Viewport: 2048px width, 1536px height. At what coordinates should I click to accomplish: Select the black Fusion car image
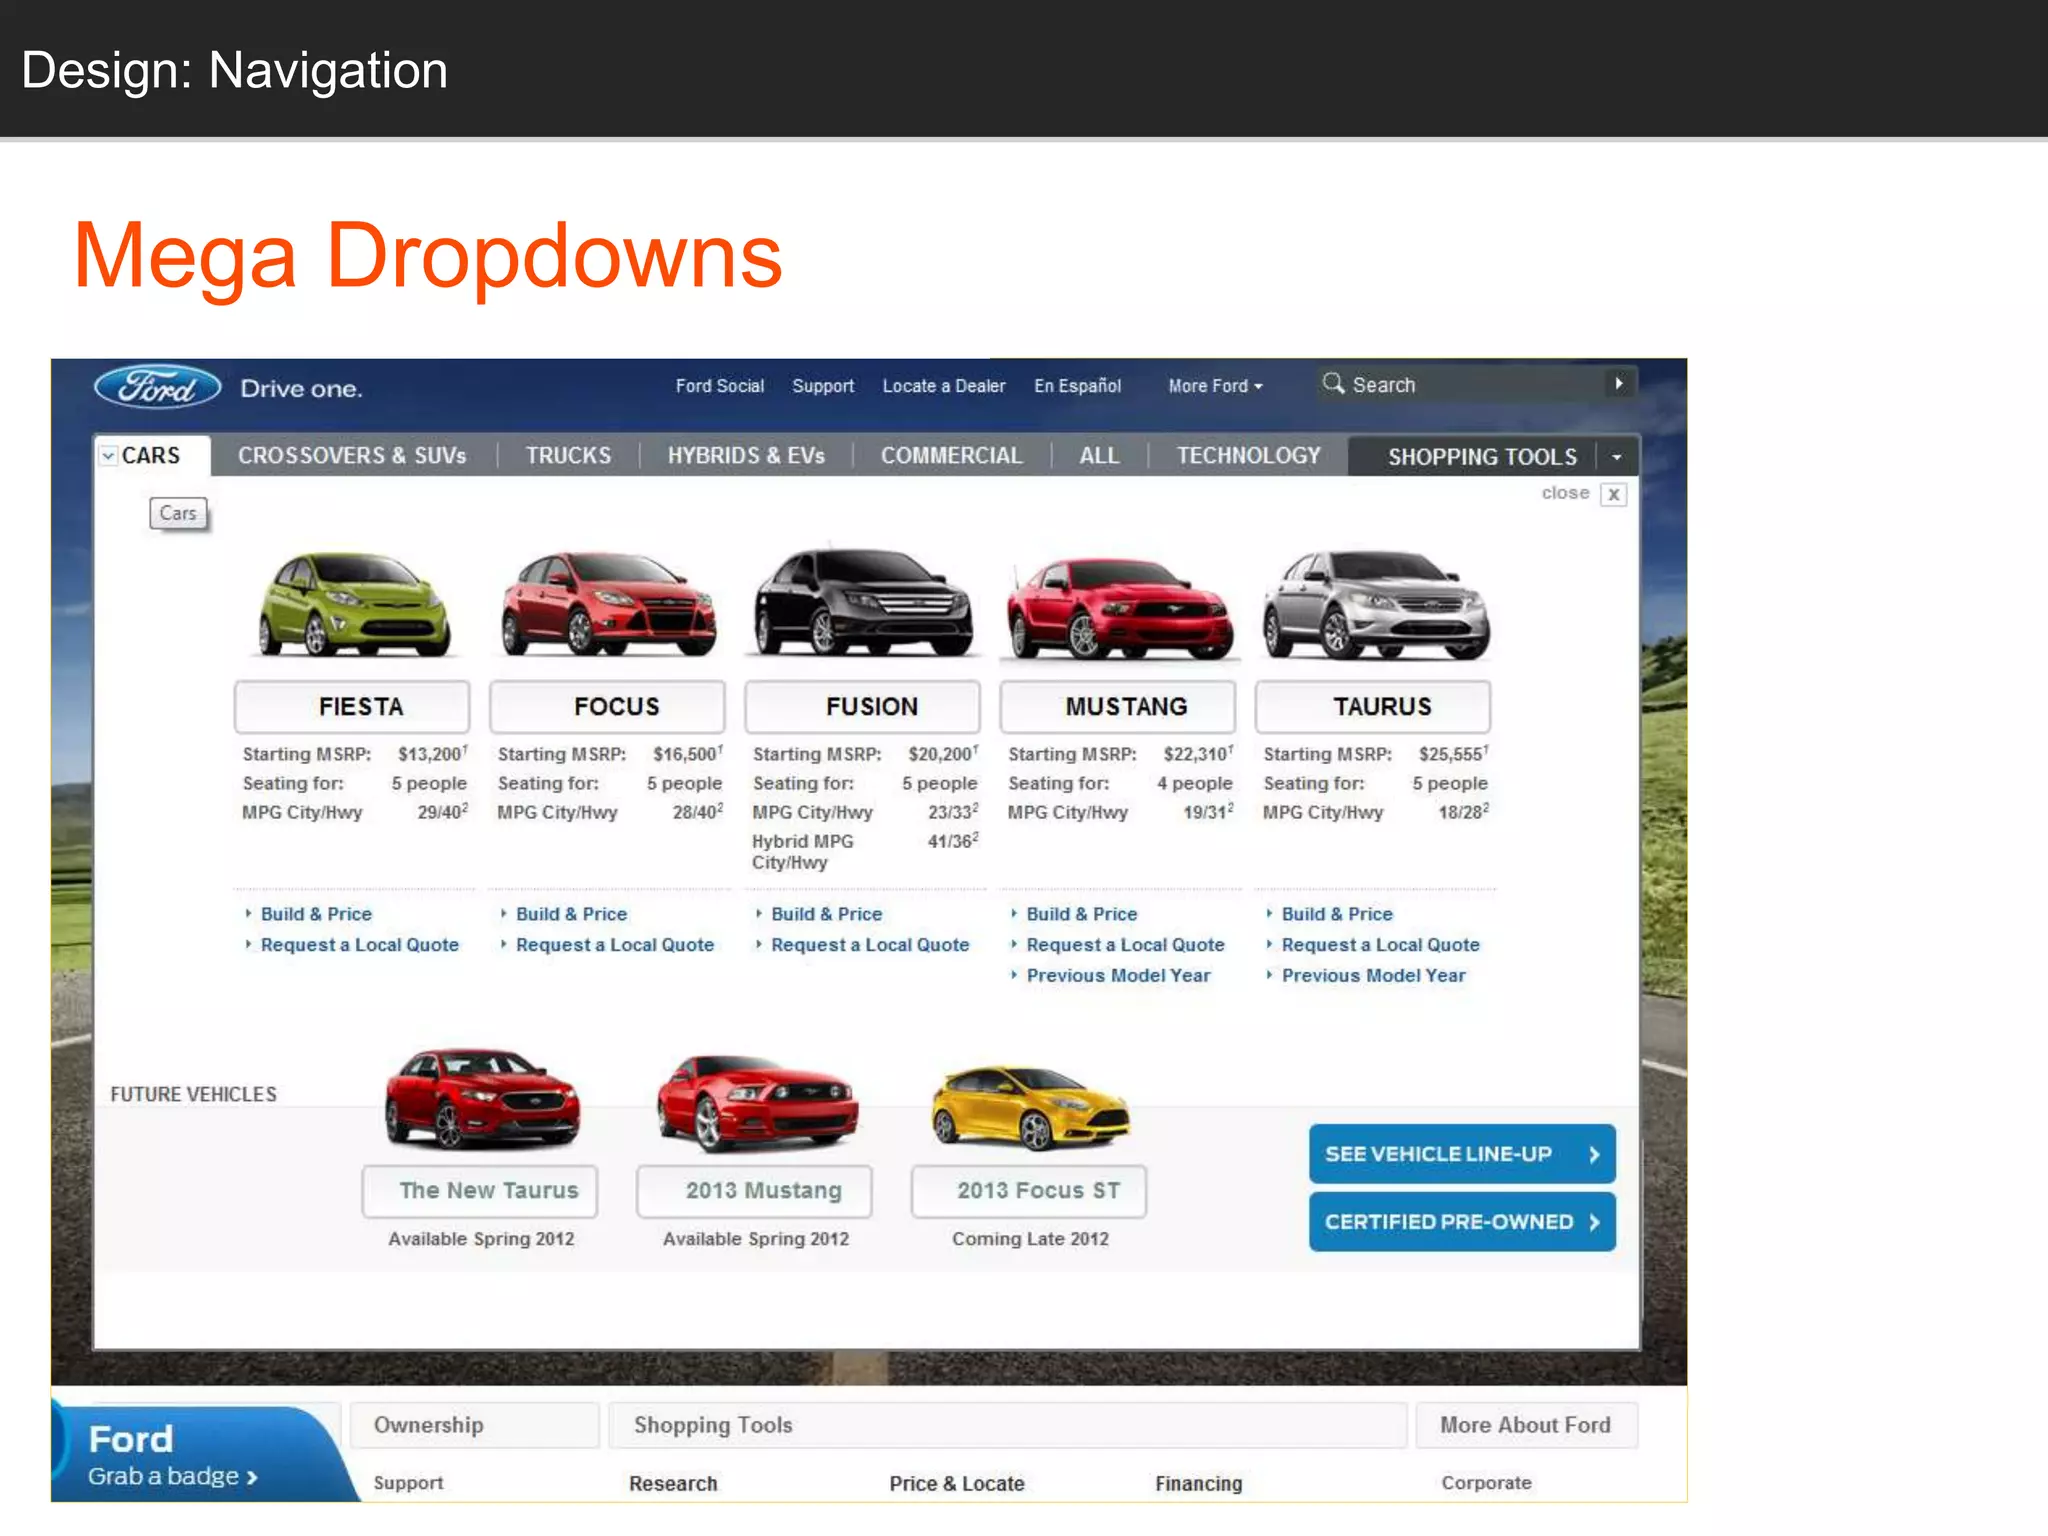[862, 601]
